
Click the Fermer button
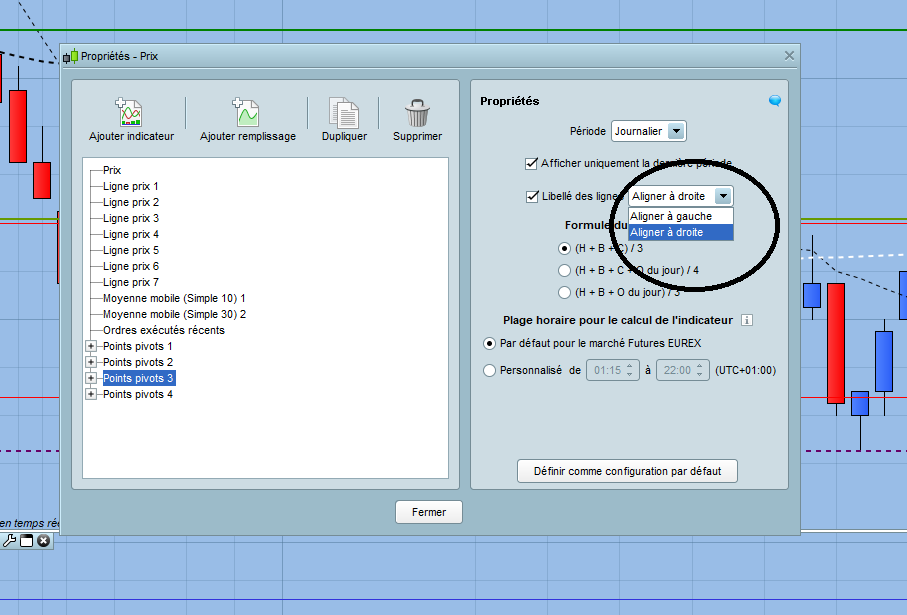tap(428, 512)
